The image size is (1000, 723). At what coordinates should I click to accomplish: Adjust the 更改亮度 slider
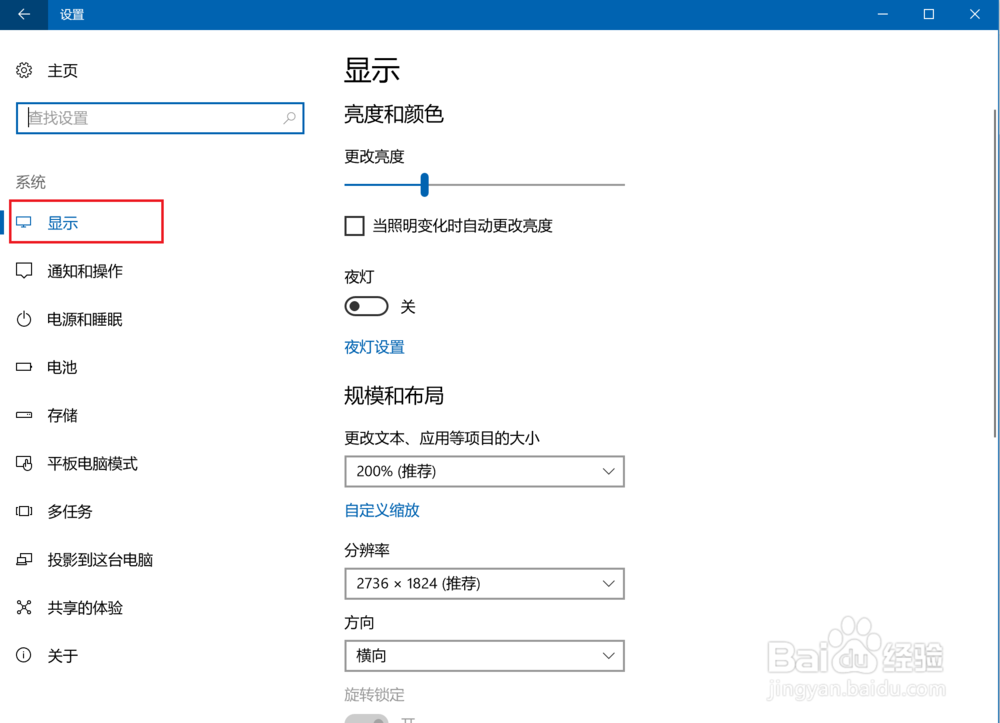pos(424,185)
